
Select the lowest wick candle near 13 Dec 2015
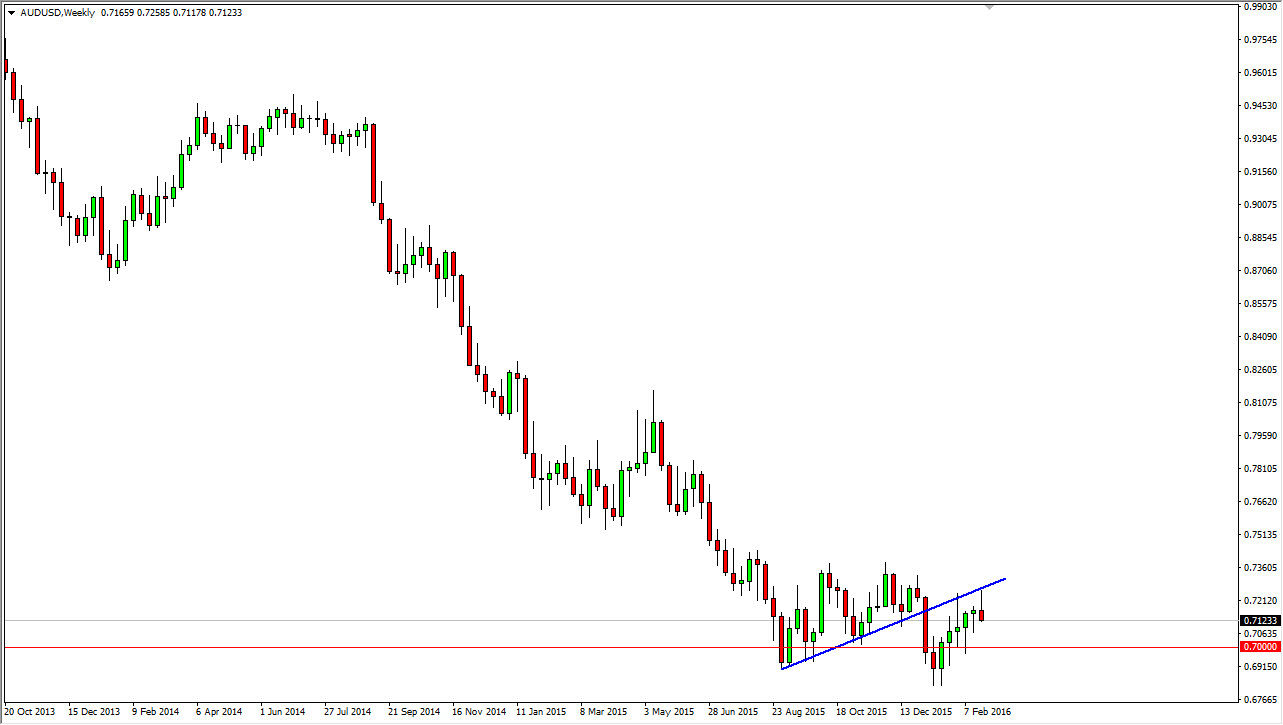click(934, 660)
